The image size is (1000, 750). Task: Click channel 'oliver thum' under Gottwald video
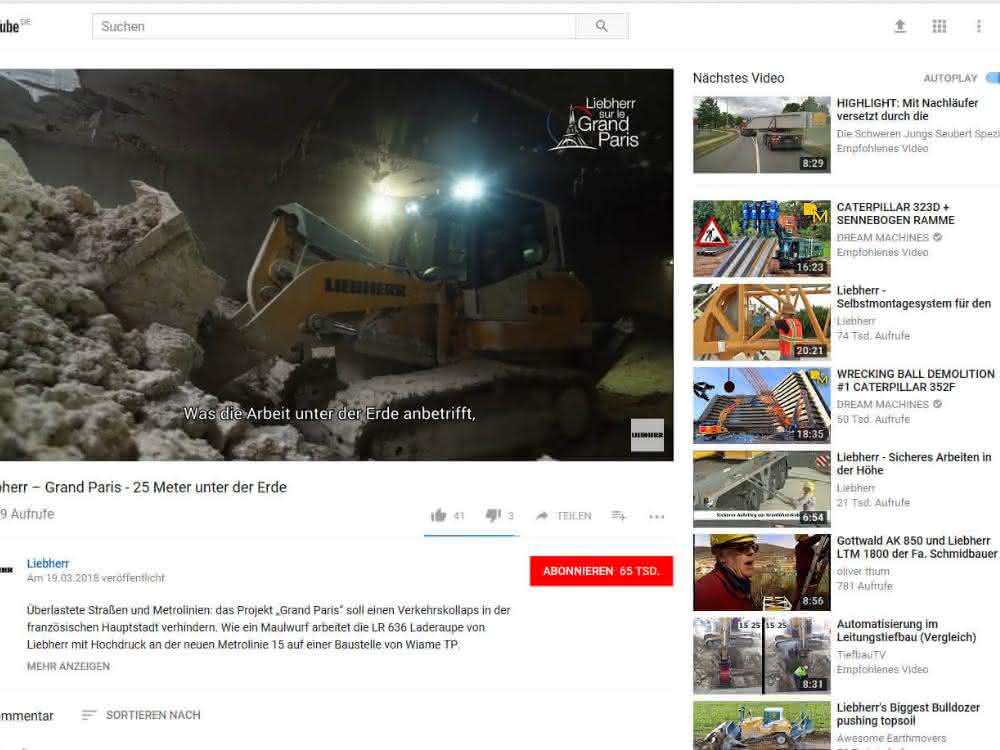(x=863, y=571)
